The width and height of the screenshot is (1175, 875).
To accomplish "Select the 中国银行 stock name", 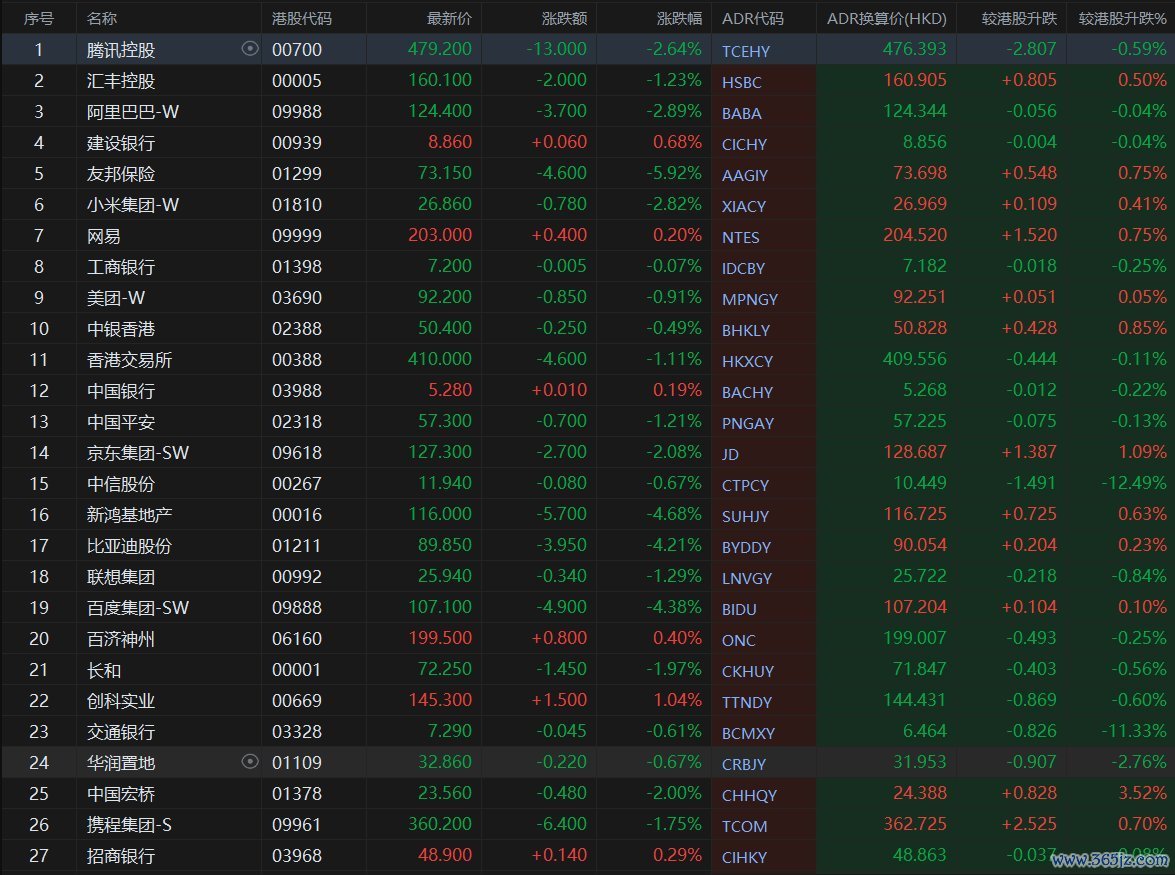I will 121,391.
